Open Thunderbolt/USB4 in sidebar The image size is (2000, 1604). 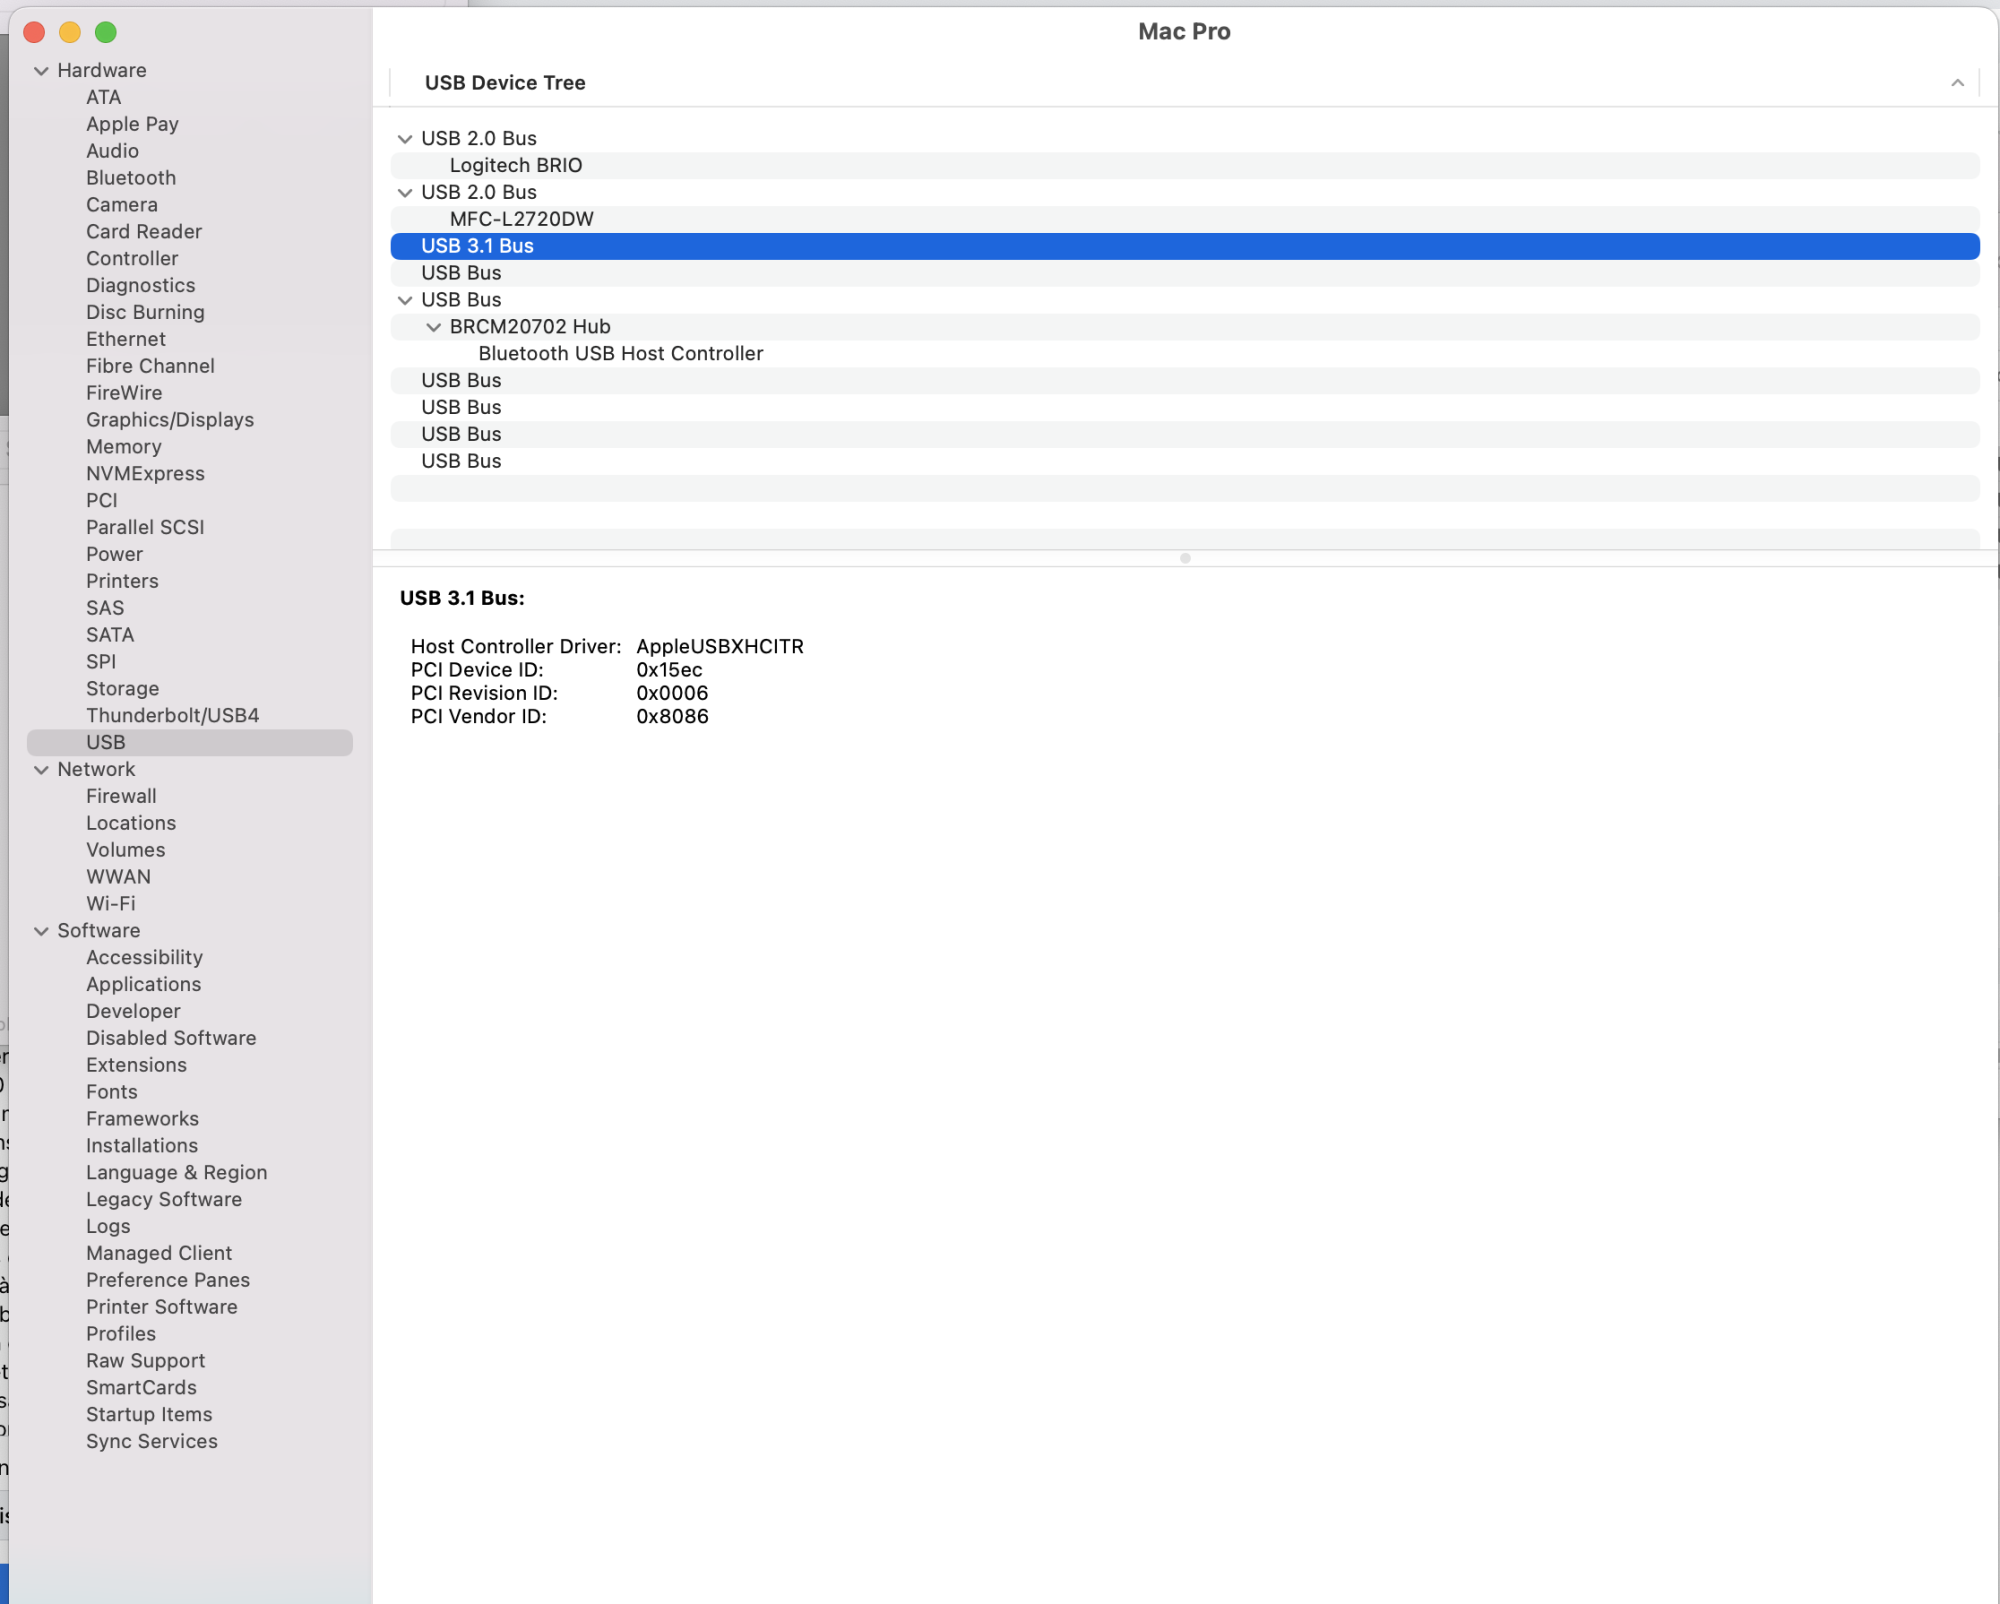[x=172, y=715]
